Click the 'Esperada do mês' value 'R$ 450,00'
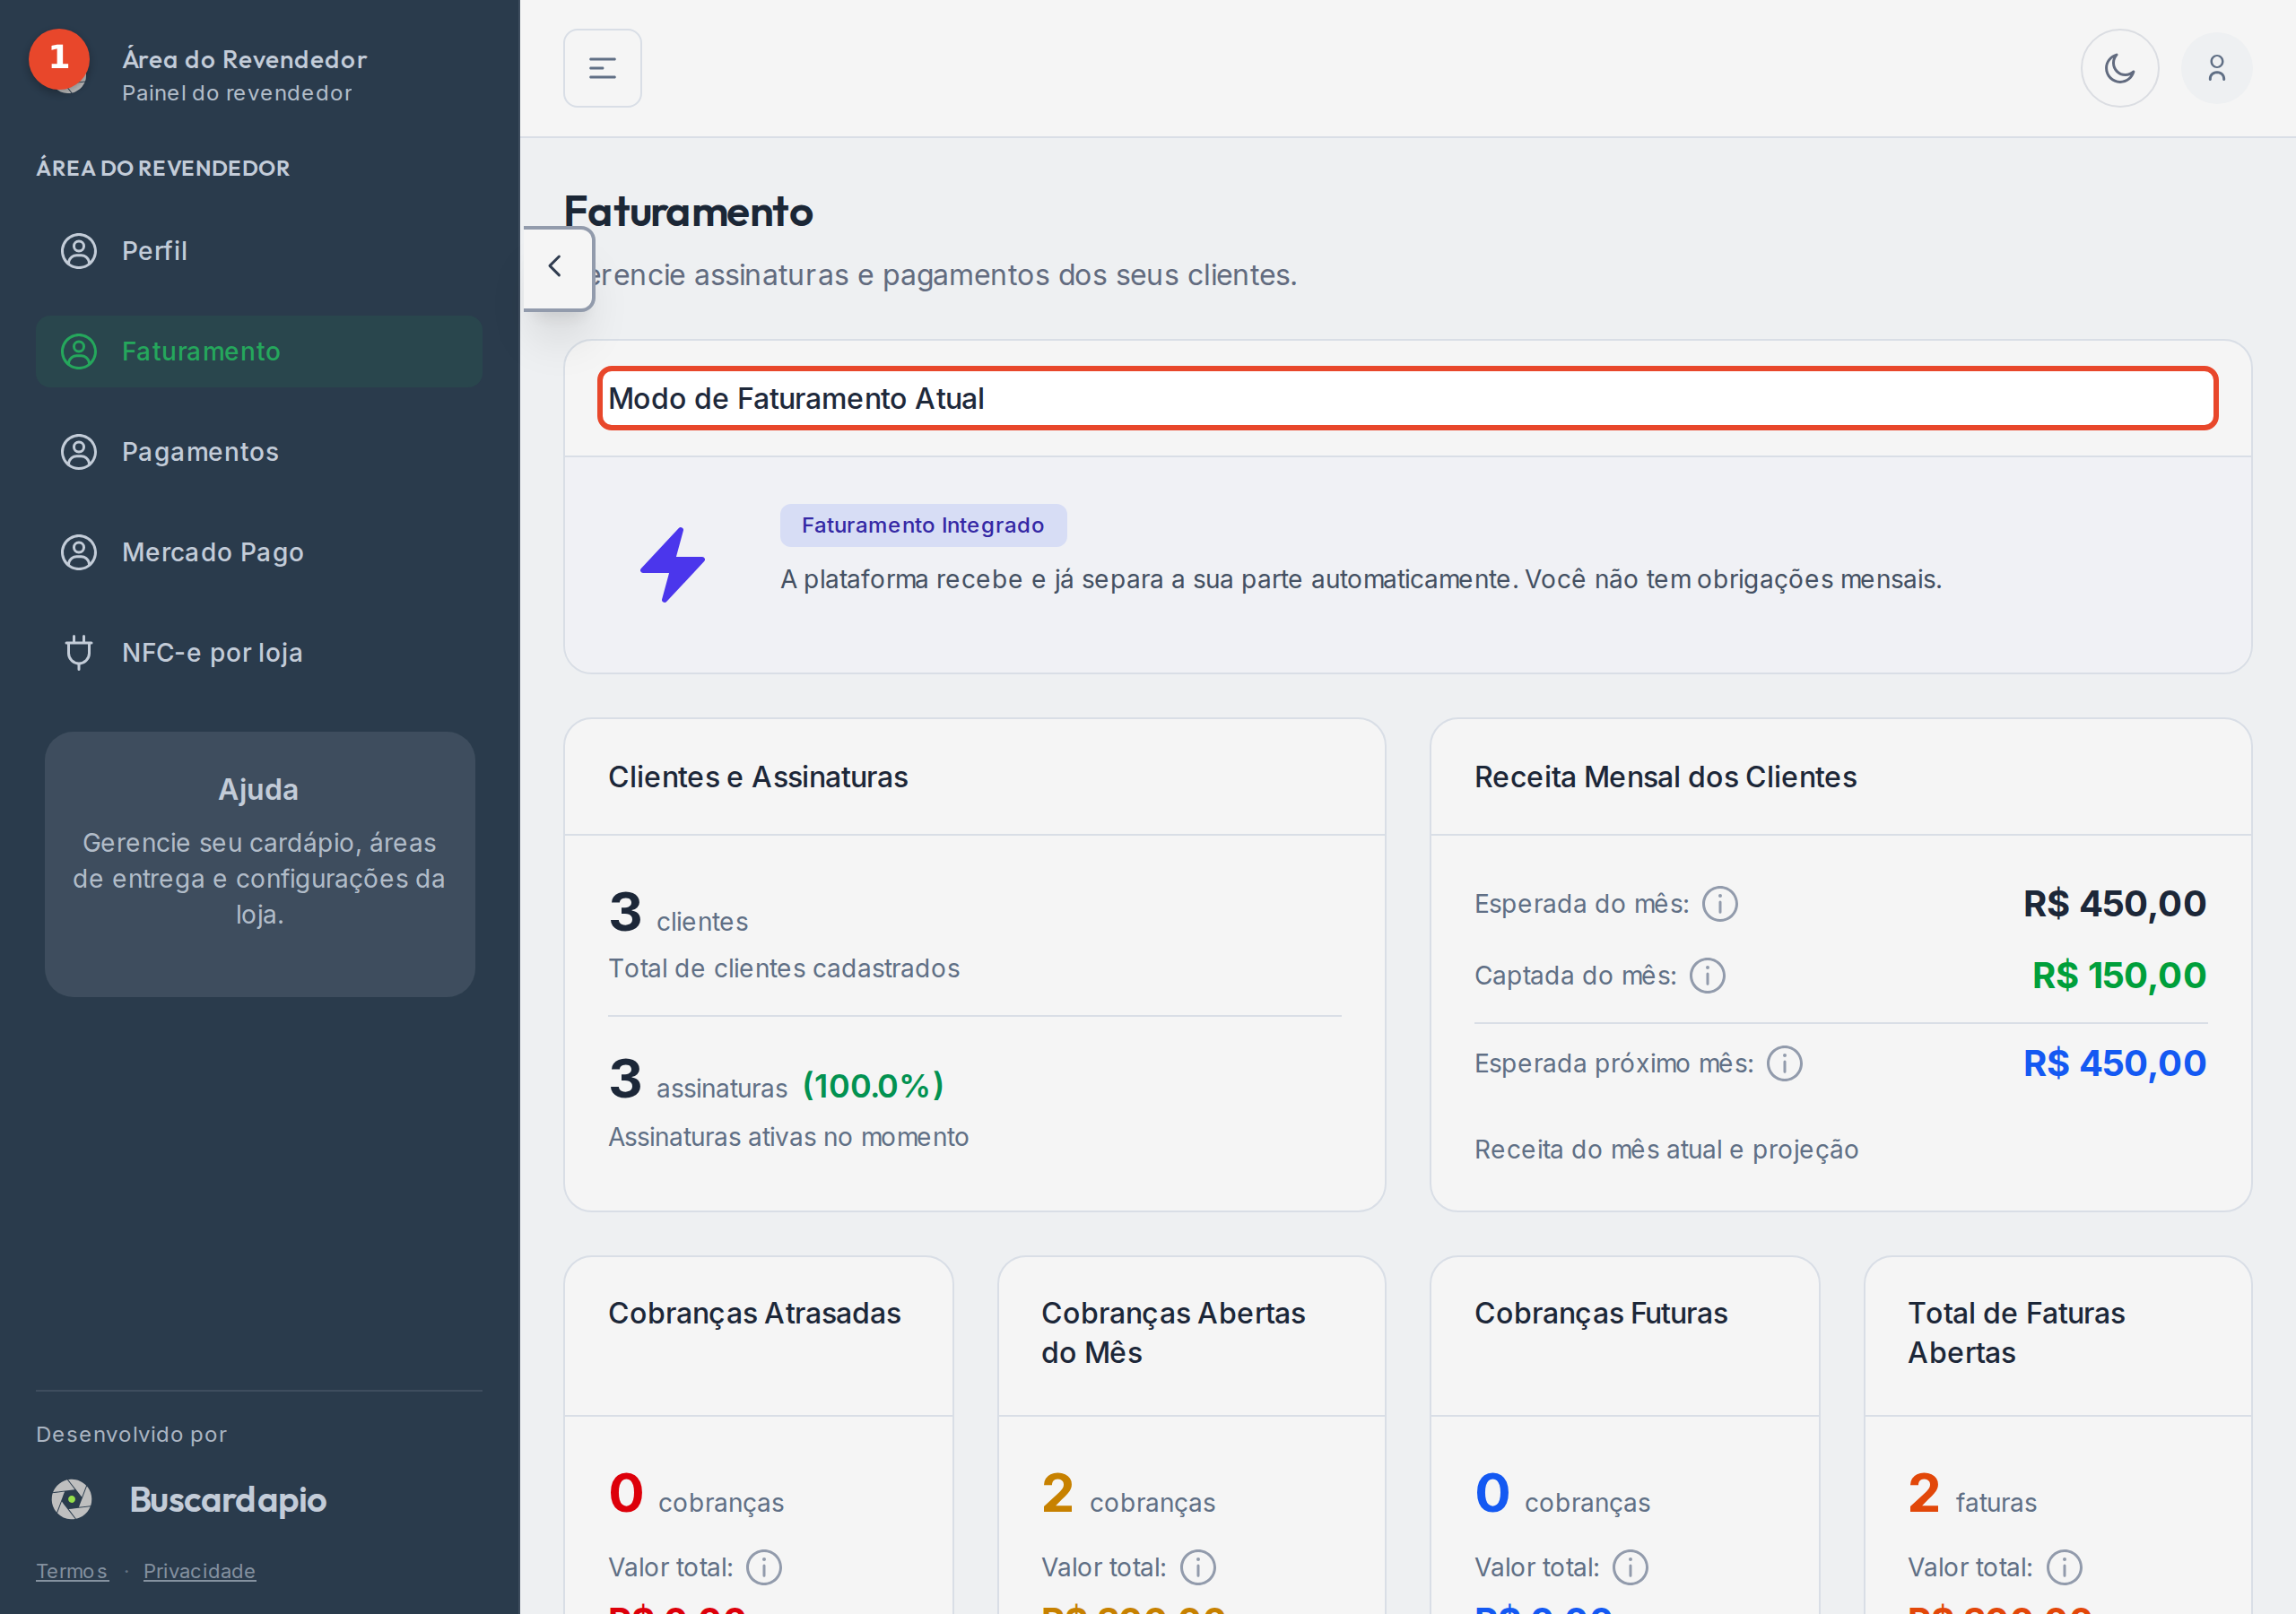This screenshot has width=2296, height=1614. (2115, 904)
